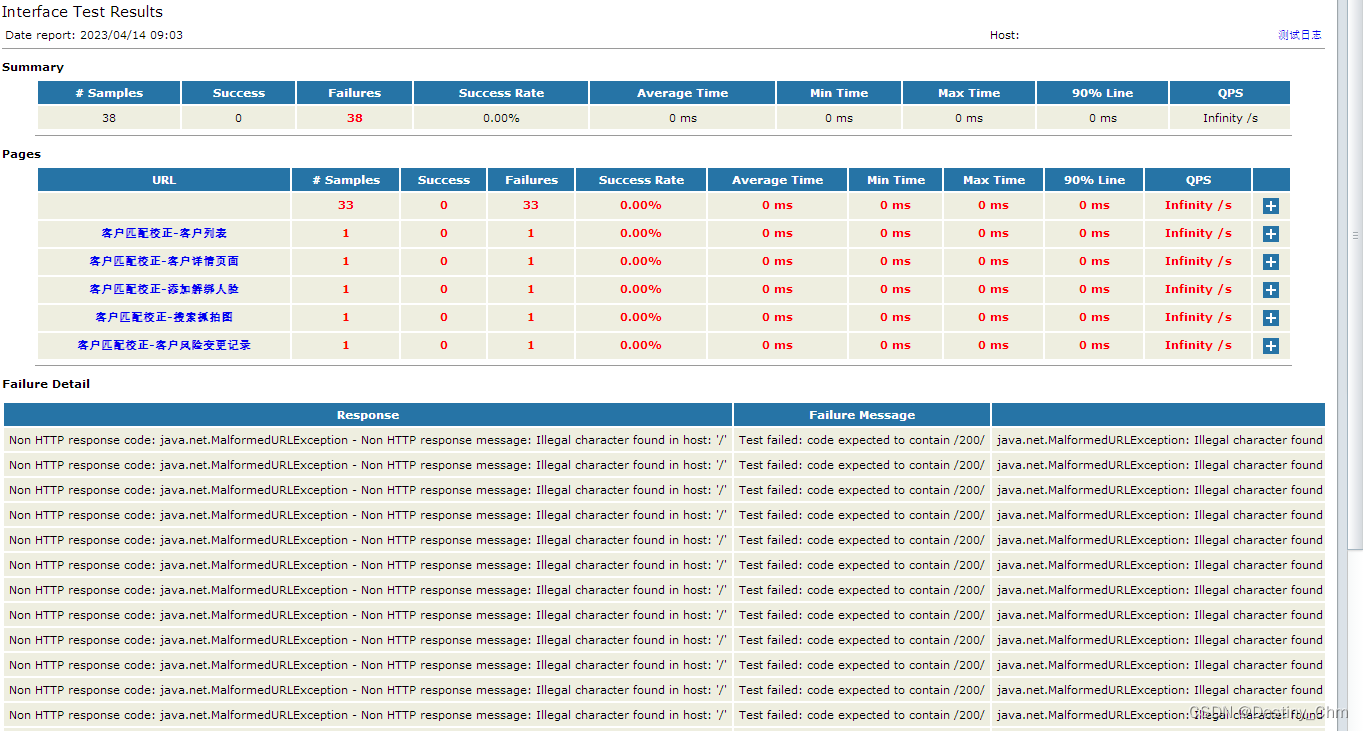
Task: Click the Summary QPS value Infinity /s
Action: [x=1230, y=118]
